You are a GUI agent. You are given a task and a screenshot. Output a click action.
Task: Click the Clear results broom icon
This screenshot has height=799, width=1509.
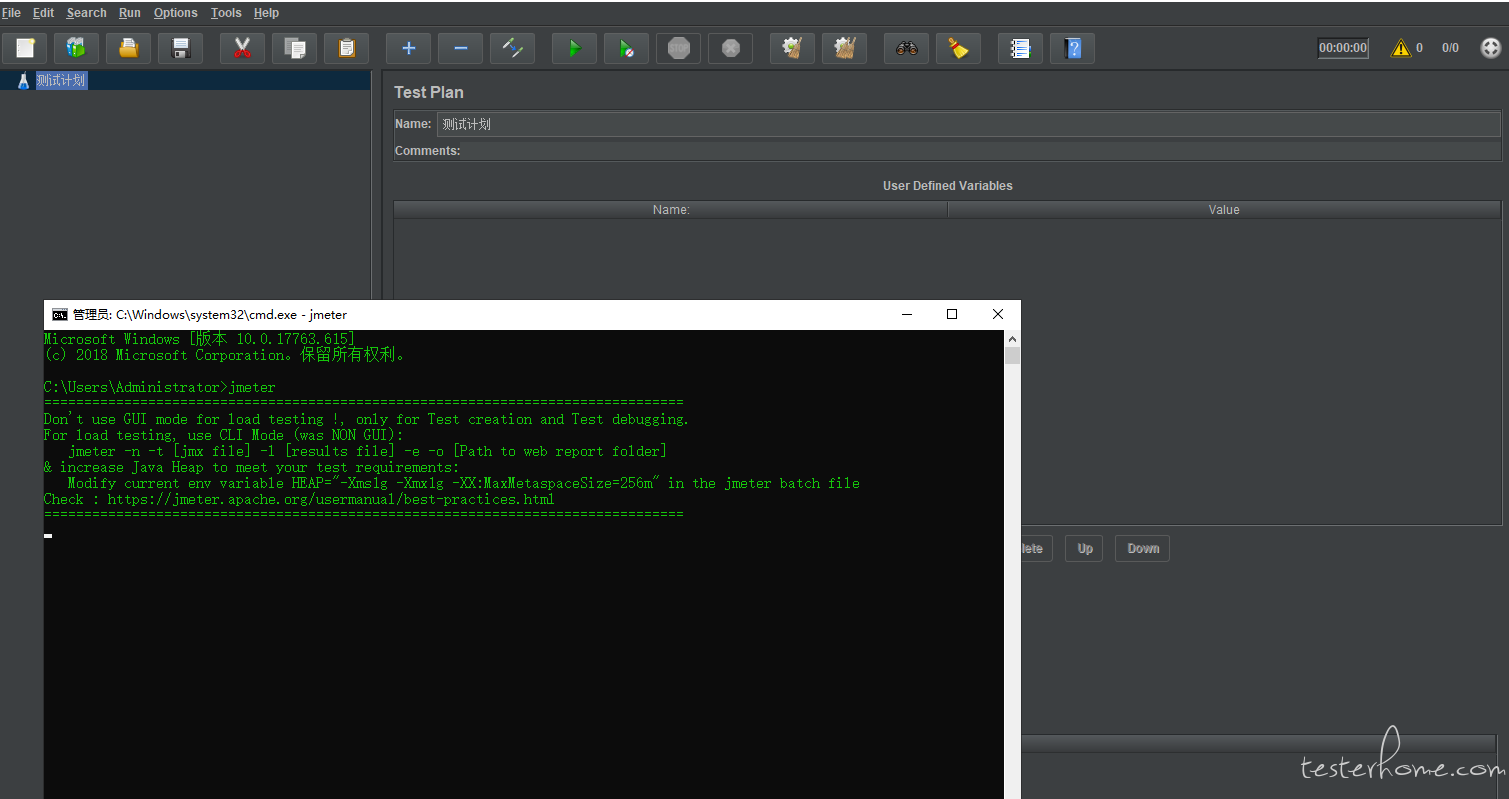pos(792,48)
